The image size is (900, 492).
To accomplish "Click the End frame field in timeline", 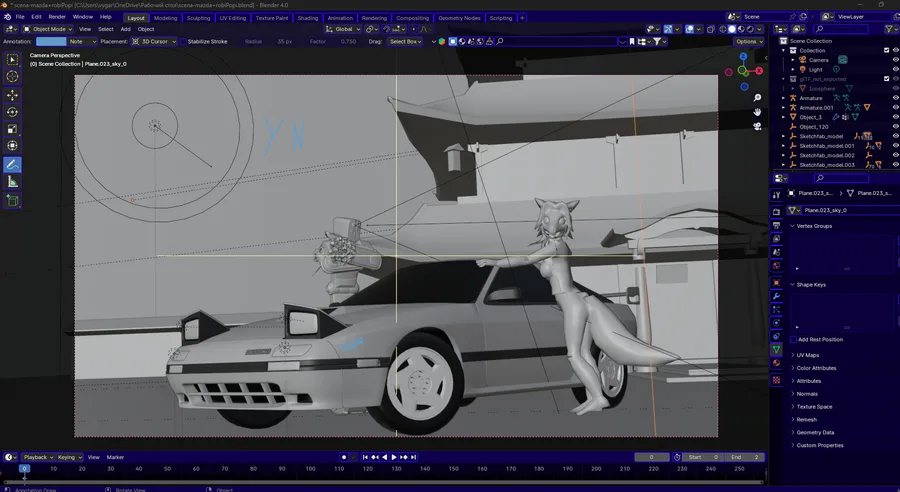I will (x=745, y=457).
